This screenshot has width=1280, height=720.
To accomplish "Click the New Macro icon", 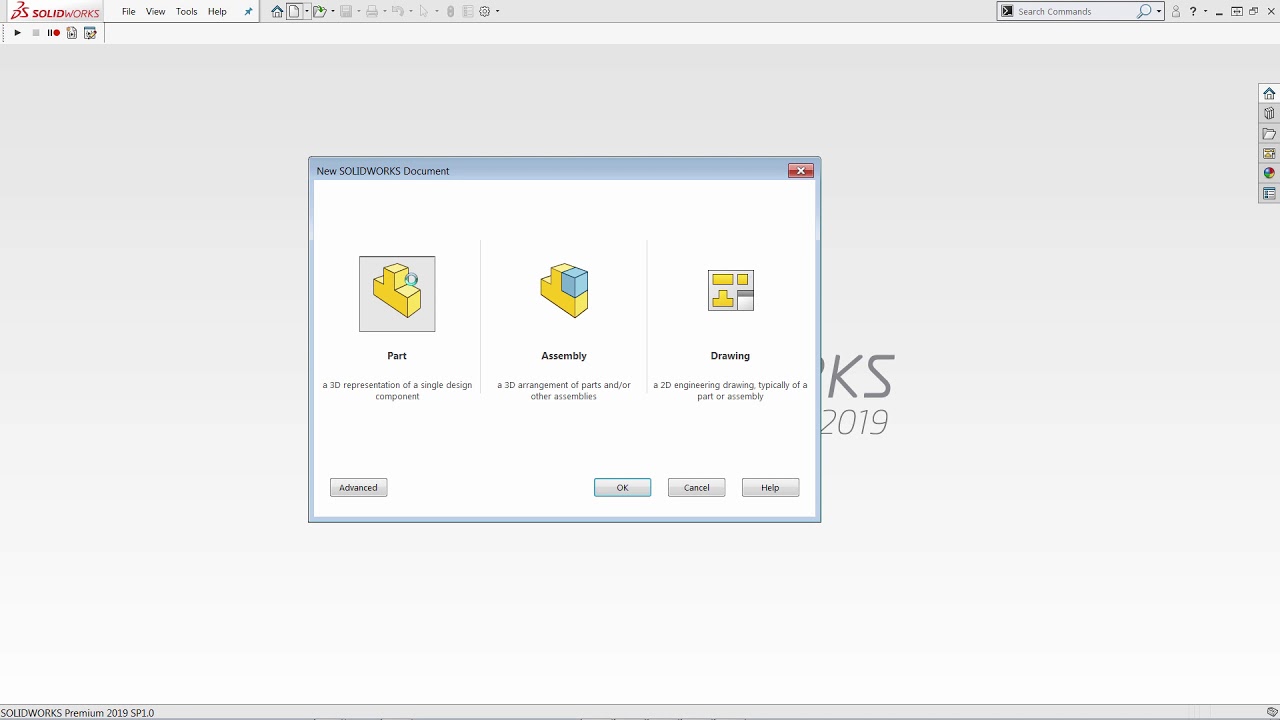I will pos(72,33).
